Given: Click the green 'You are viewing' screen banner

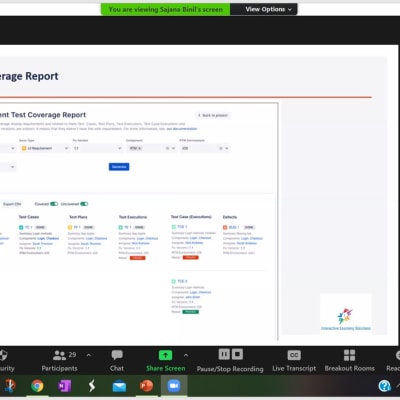Looking at the screenshot, I should [166, 9].
